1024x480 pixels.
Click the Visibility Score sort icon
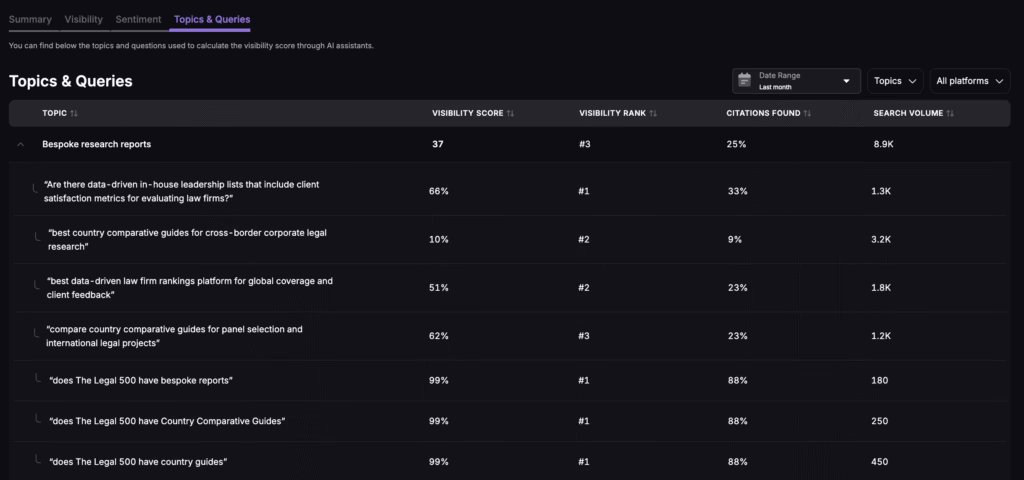coord(511,113)
